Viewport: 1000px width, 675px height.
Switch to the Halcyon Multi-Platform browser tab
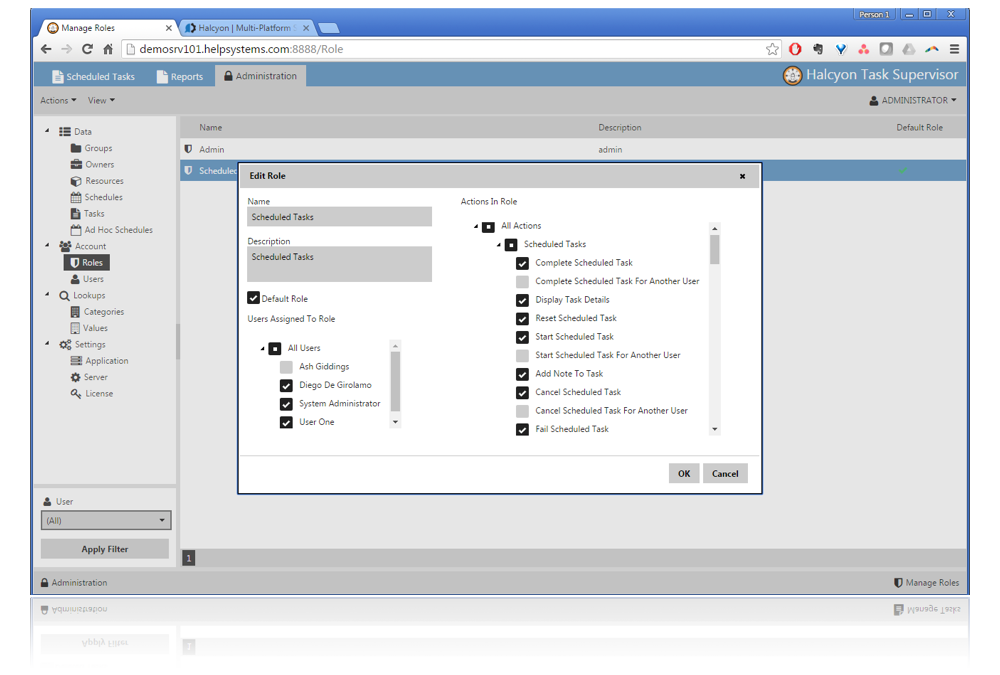pos(245,28)
